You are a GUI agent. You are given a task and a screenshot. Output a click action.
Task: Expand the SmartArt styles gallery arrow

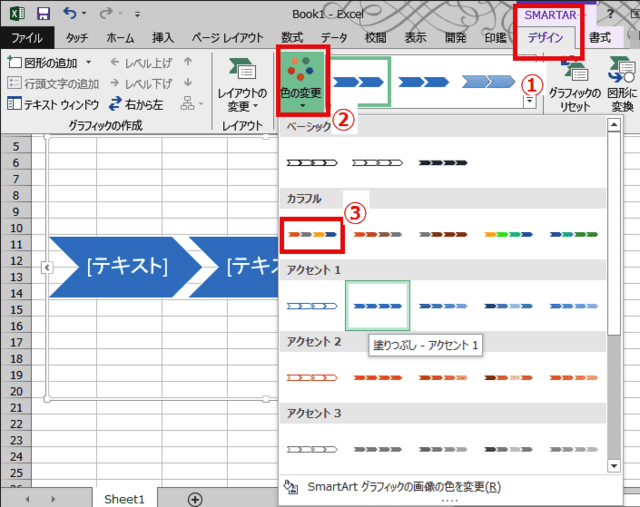(528, 101)
